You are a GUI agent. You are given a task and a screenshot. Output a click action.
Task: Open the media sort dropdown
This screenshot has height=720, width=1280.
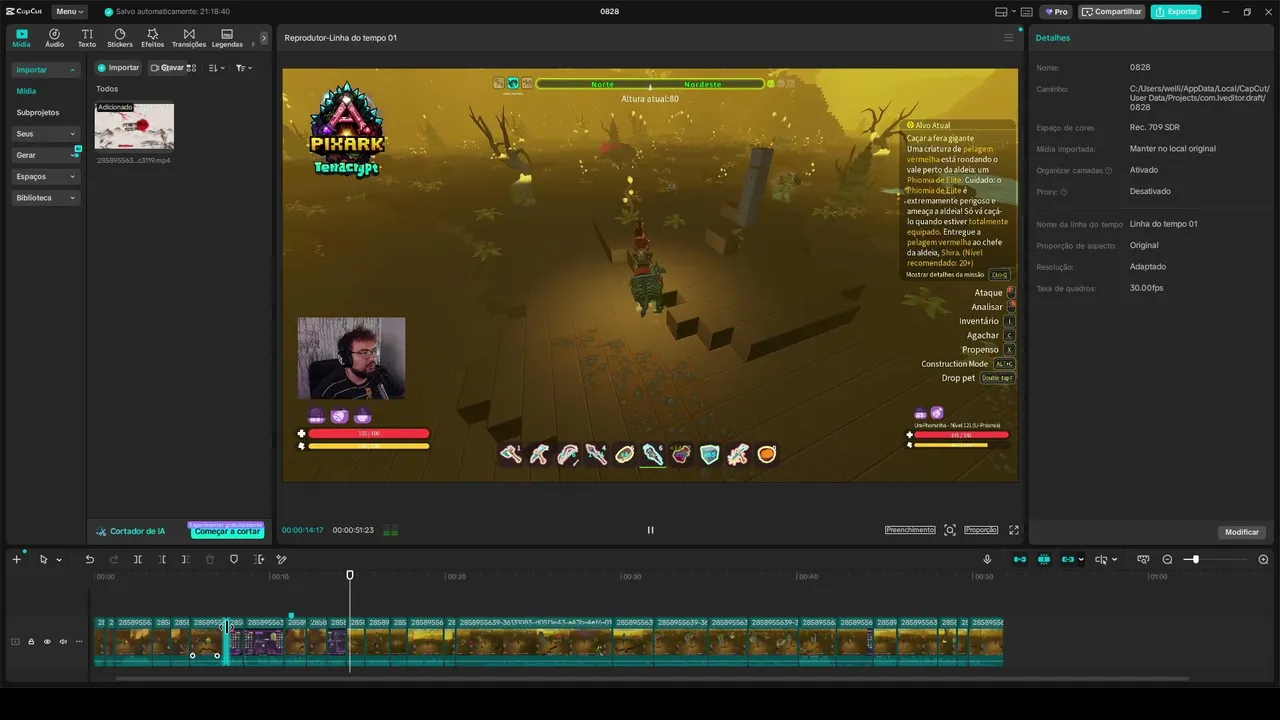pos(216,68)
